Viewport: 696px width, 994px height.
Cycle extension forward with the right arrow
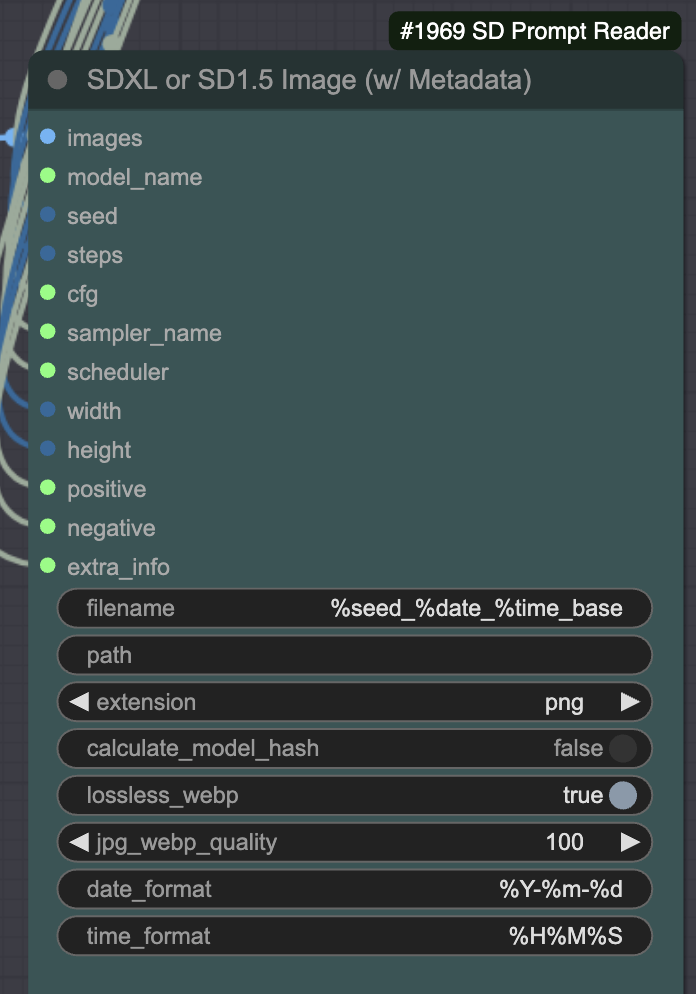coord(632,702)
